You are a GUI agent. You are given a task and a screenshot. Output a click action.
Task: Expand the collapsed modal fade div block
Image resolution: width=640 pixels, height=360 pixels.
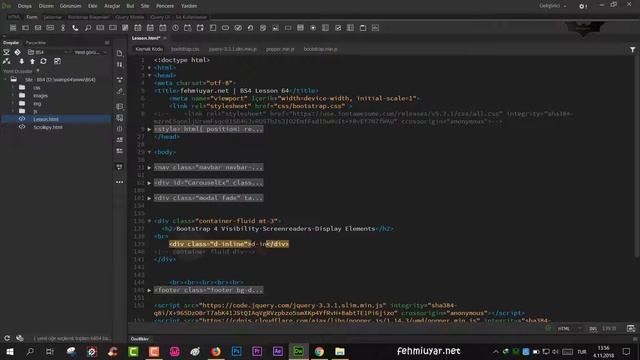coord(149,198)
